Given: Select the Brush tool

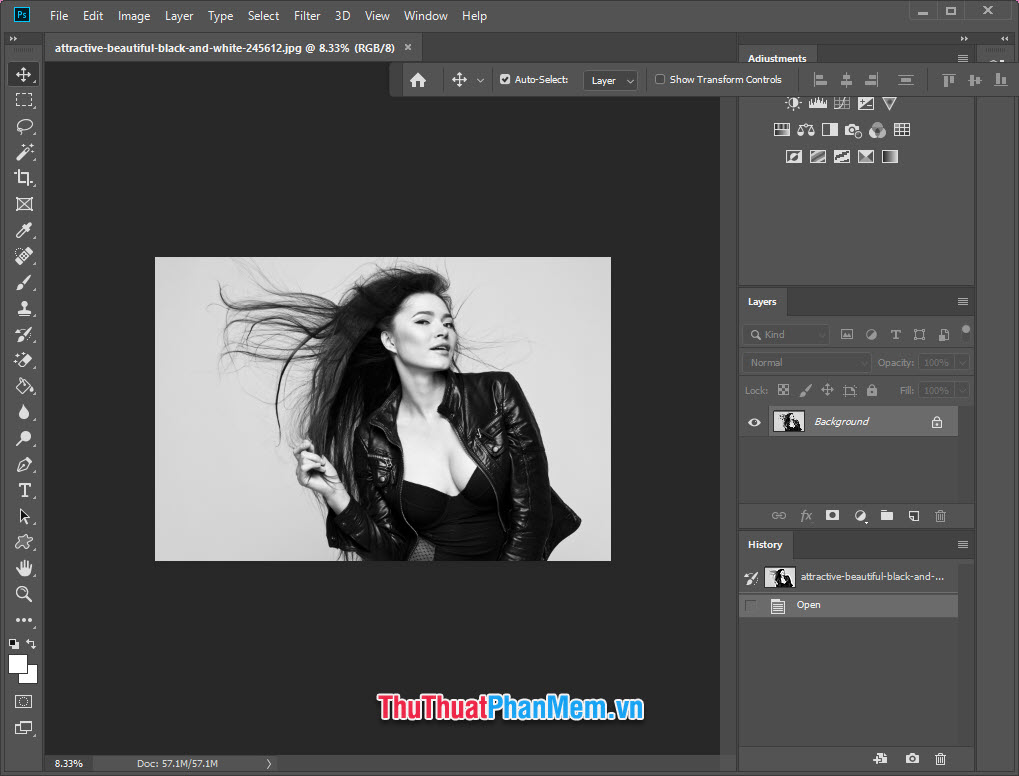Looking at the screenshot, I should click(24, 282).
